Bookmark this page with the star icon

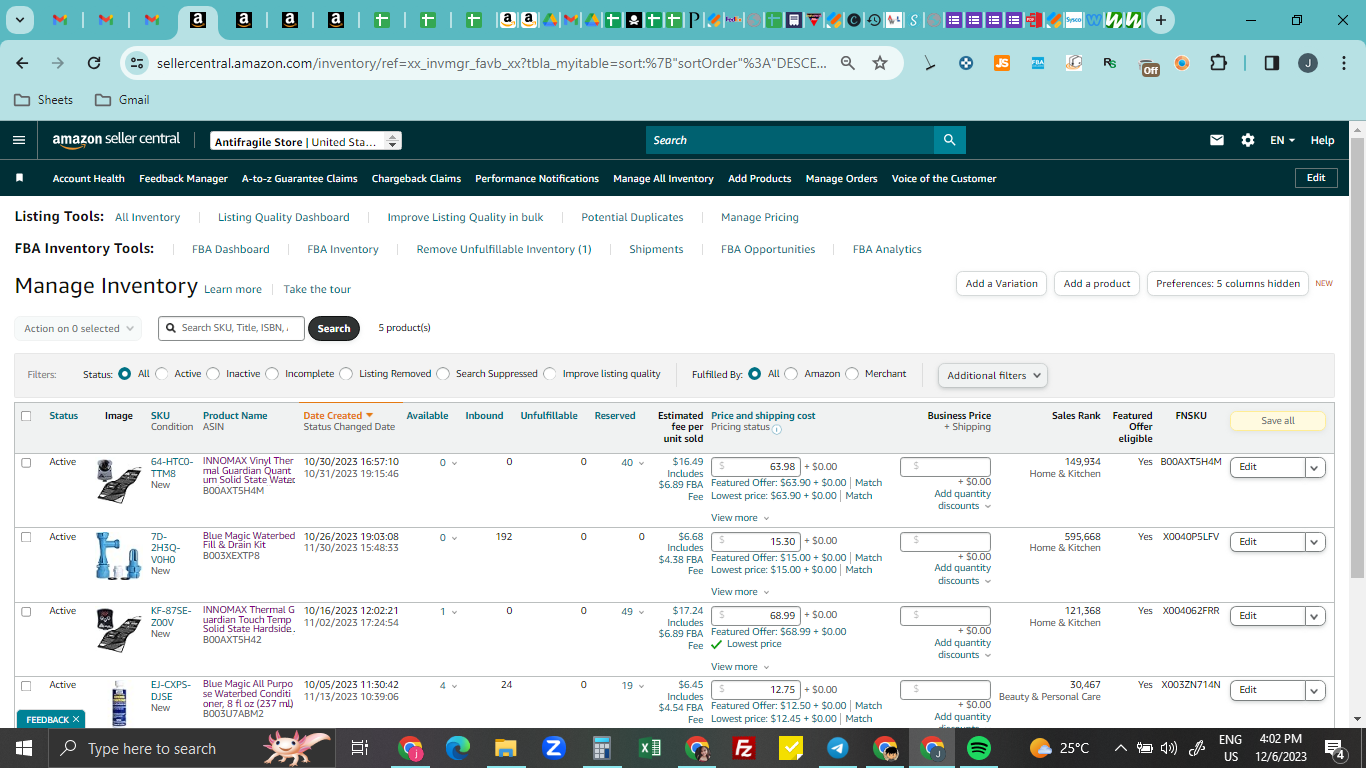(880, 63)
